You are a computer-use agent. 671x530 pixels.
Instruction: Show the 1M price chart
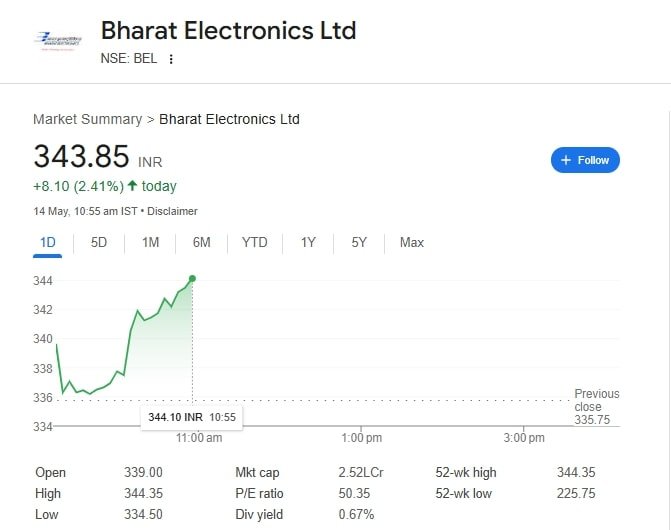150,242
